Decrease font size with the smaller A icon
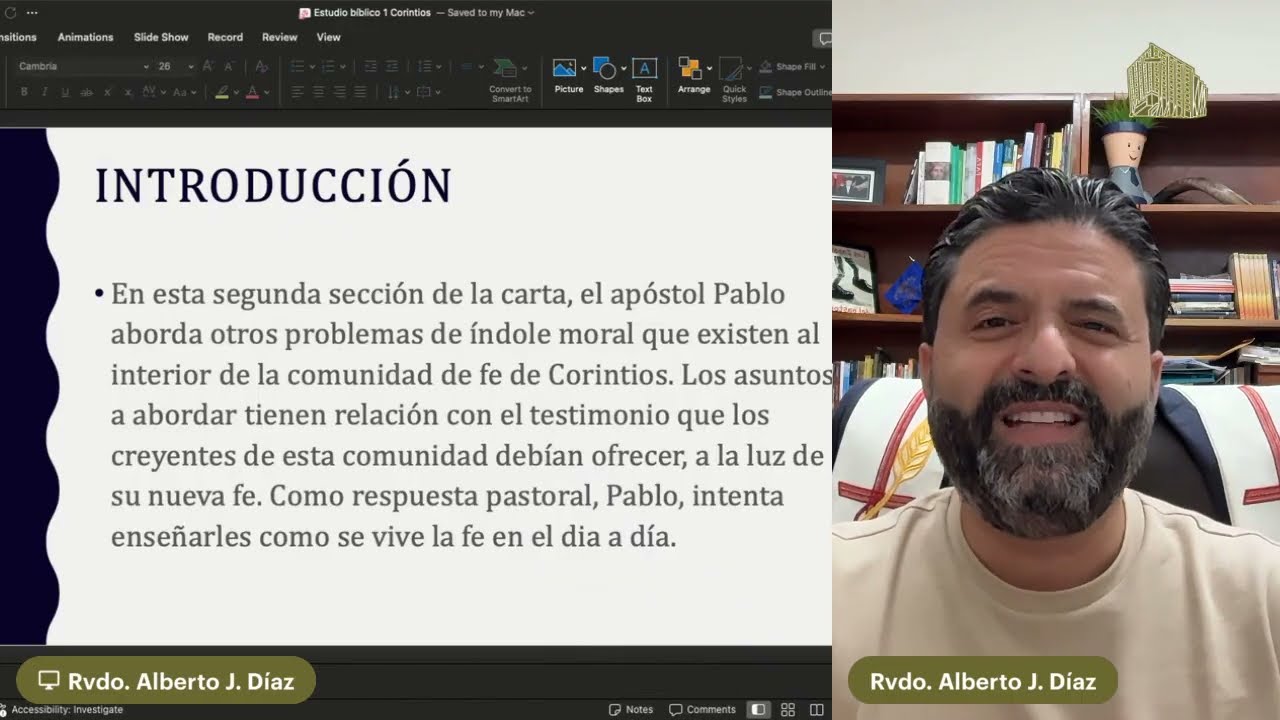The width and height of the screenshot is (1280, 720). pos(228,66)
